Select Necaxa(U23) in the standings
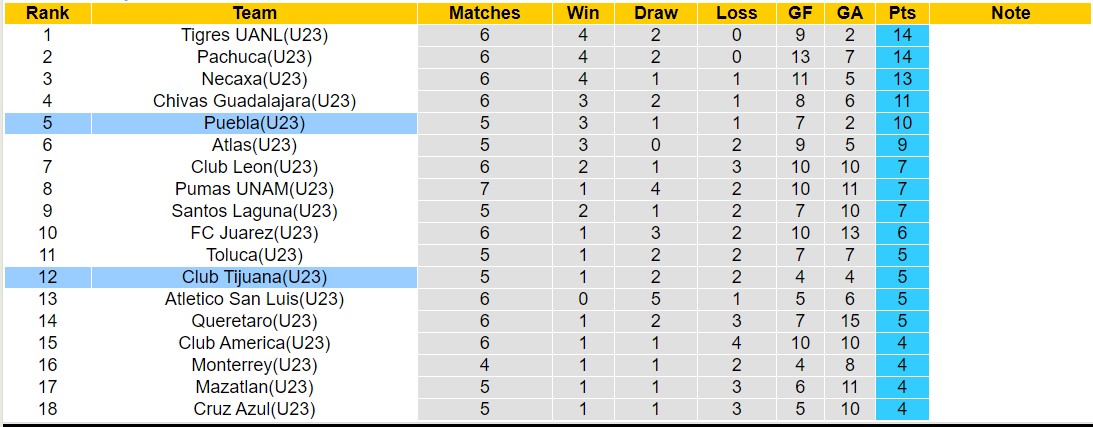Screen dimensions: 1093x427 click(x=254, y=79)
